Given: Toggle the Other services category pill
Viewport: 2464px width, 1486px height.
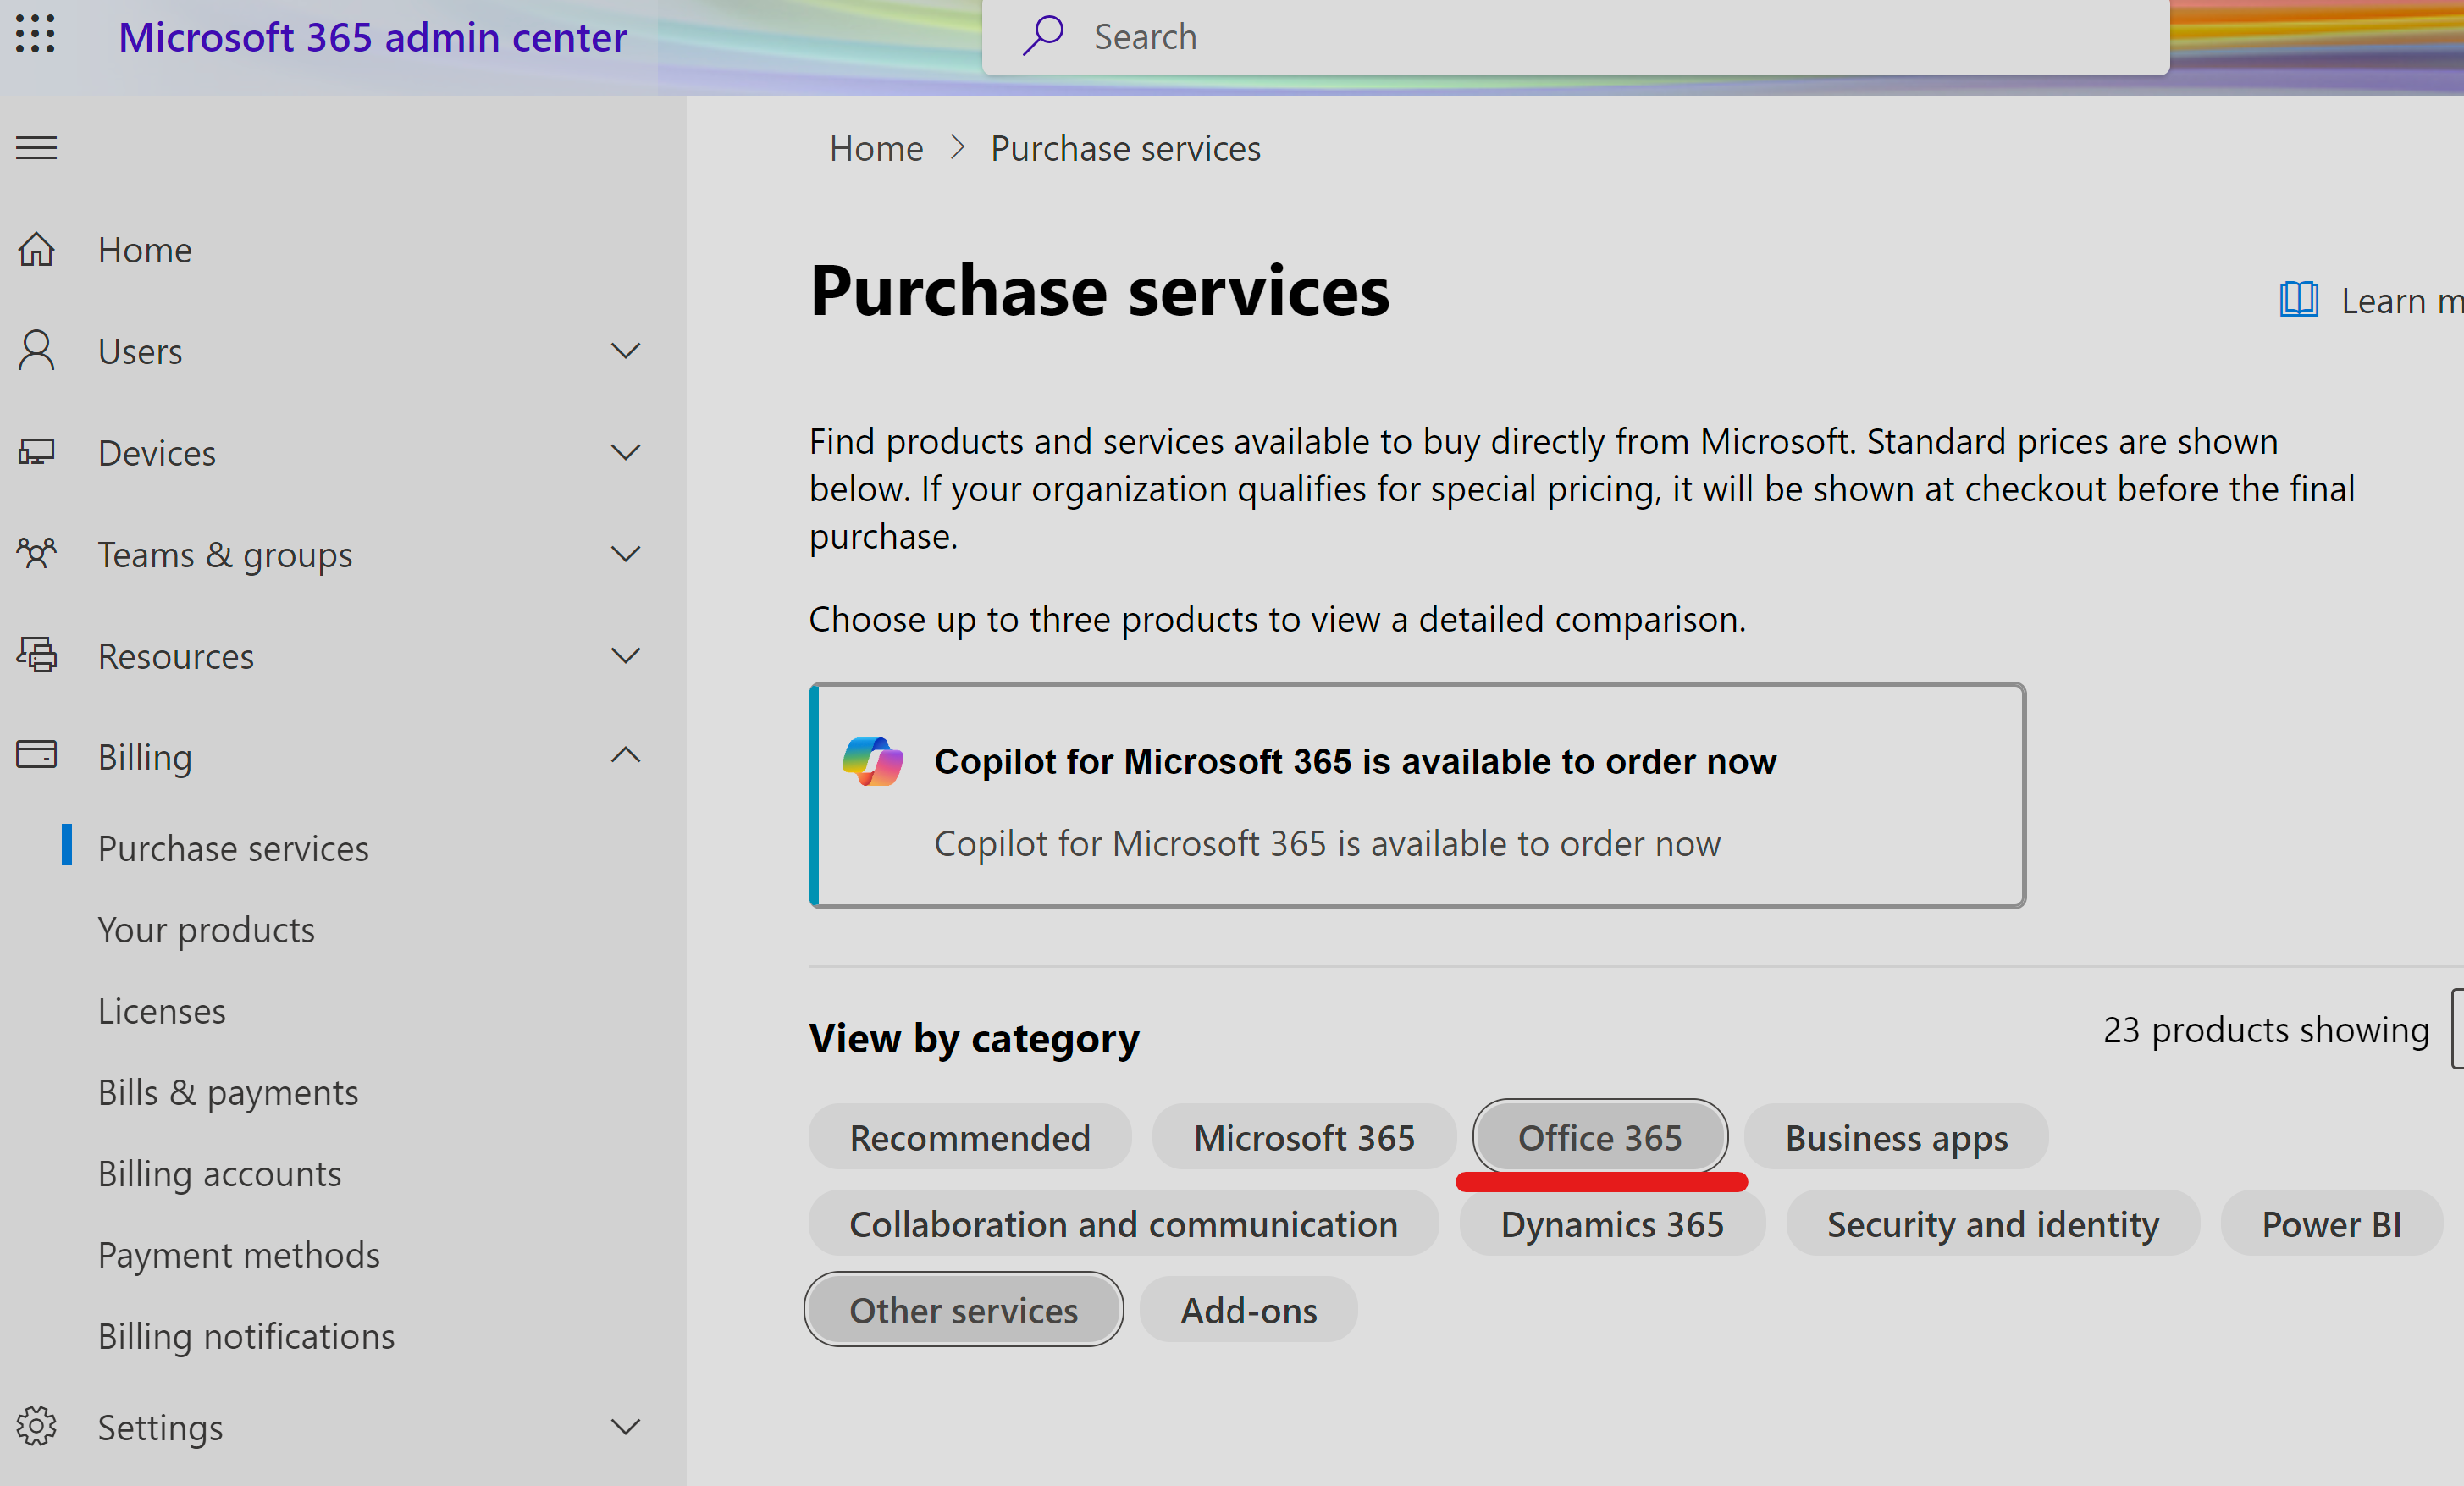Looking at the screenshot, I should pyautogui.click(x=963, y=1310).
